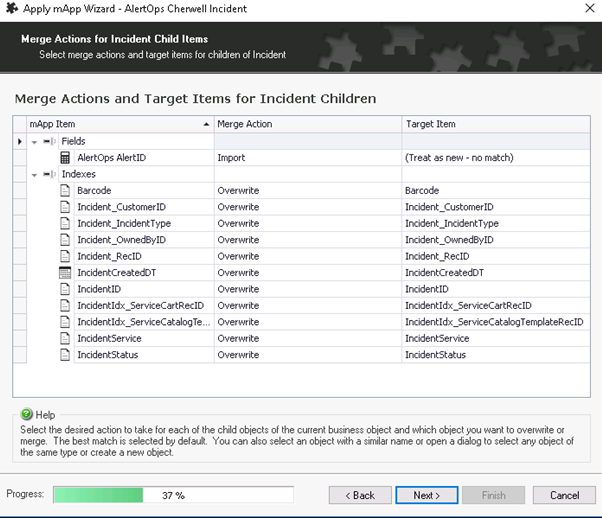Click the IncidentCreatedDT index icon
The height and width of the screenshot is (518, 602).
point(65,272)
